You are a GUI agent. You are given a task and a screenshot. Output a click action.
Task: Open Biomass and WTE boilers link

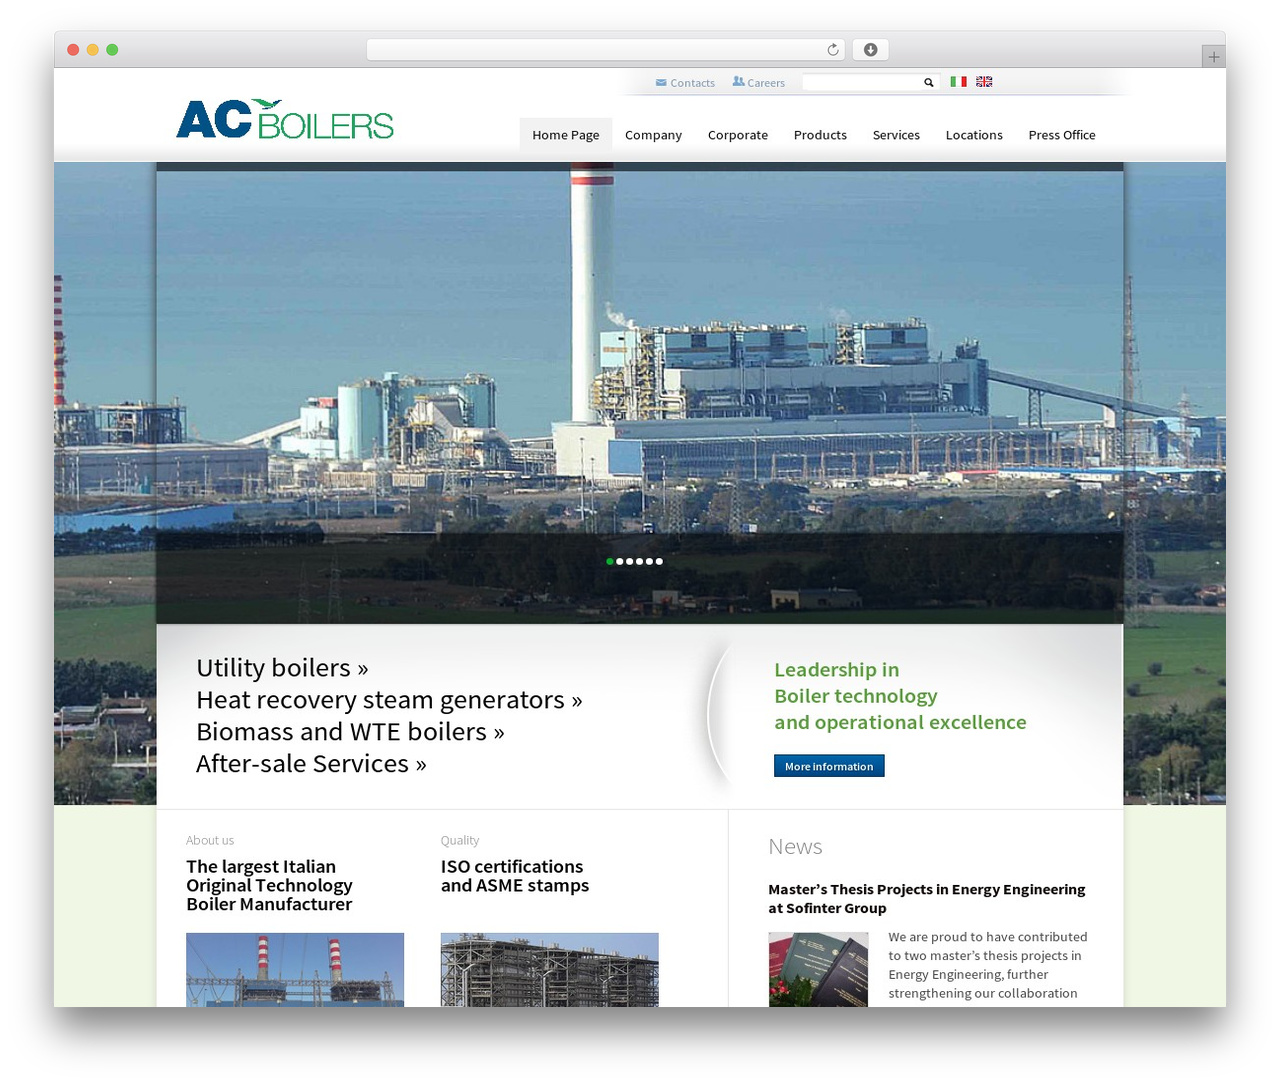tap(350, 732)
